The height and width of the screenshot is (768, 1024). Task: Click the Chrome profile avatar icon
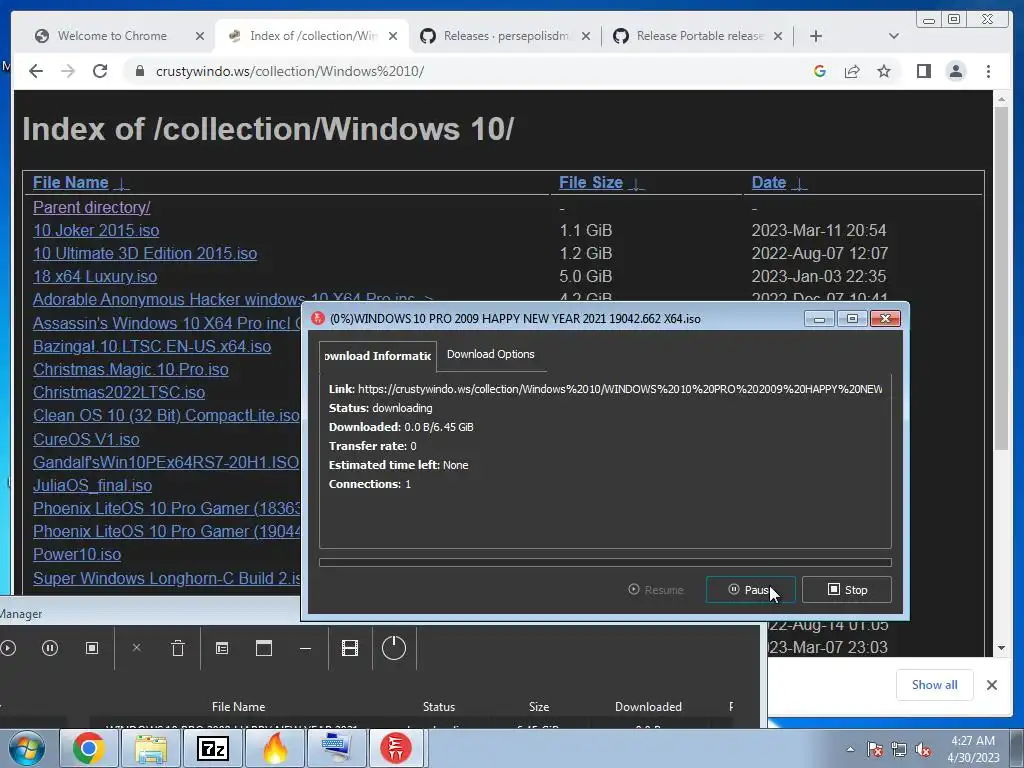[955, 71]
